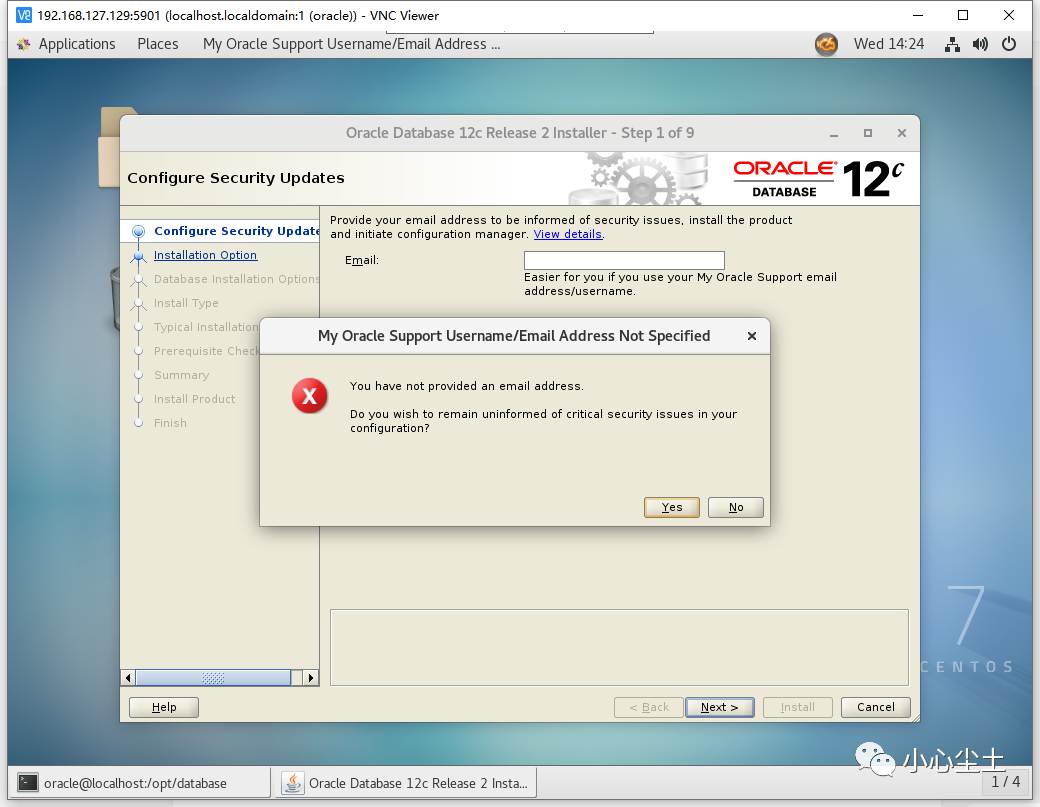Viewport: 1040px width, 807px height.
Task: Click the Finish step in the sidebar
Action: point(170,422)
